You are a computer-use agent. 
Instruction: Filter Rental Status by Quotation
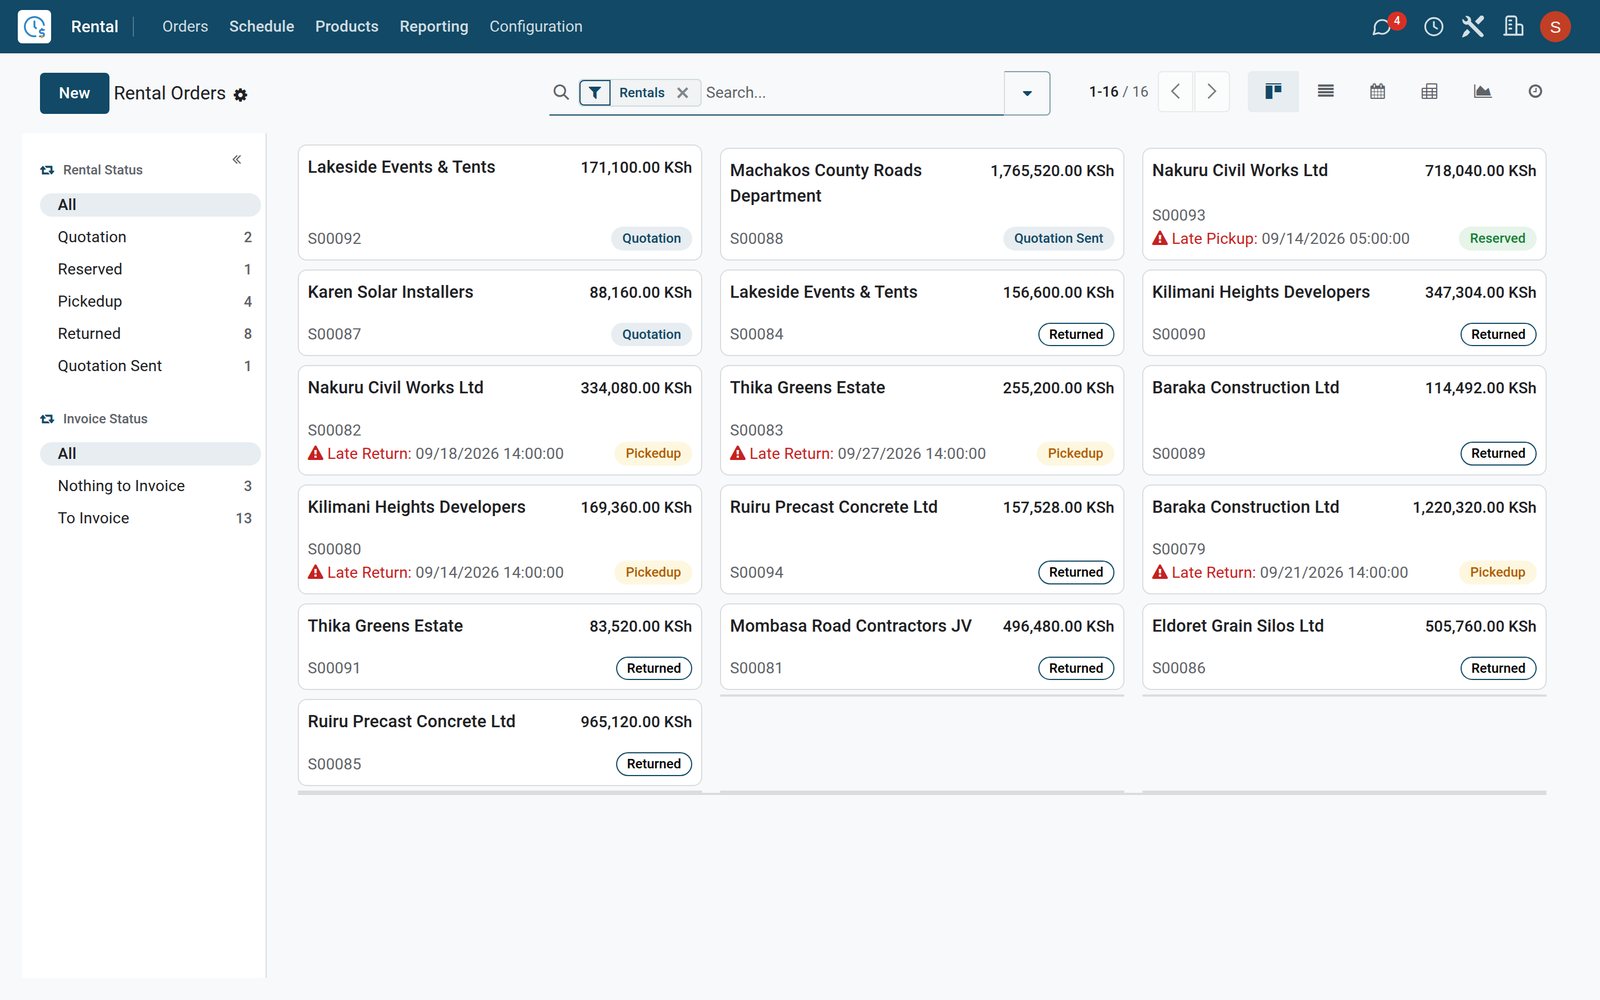coord(150,237)
